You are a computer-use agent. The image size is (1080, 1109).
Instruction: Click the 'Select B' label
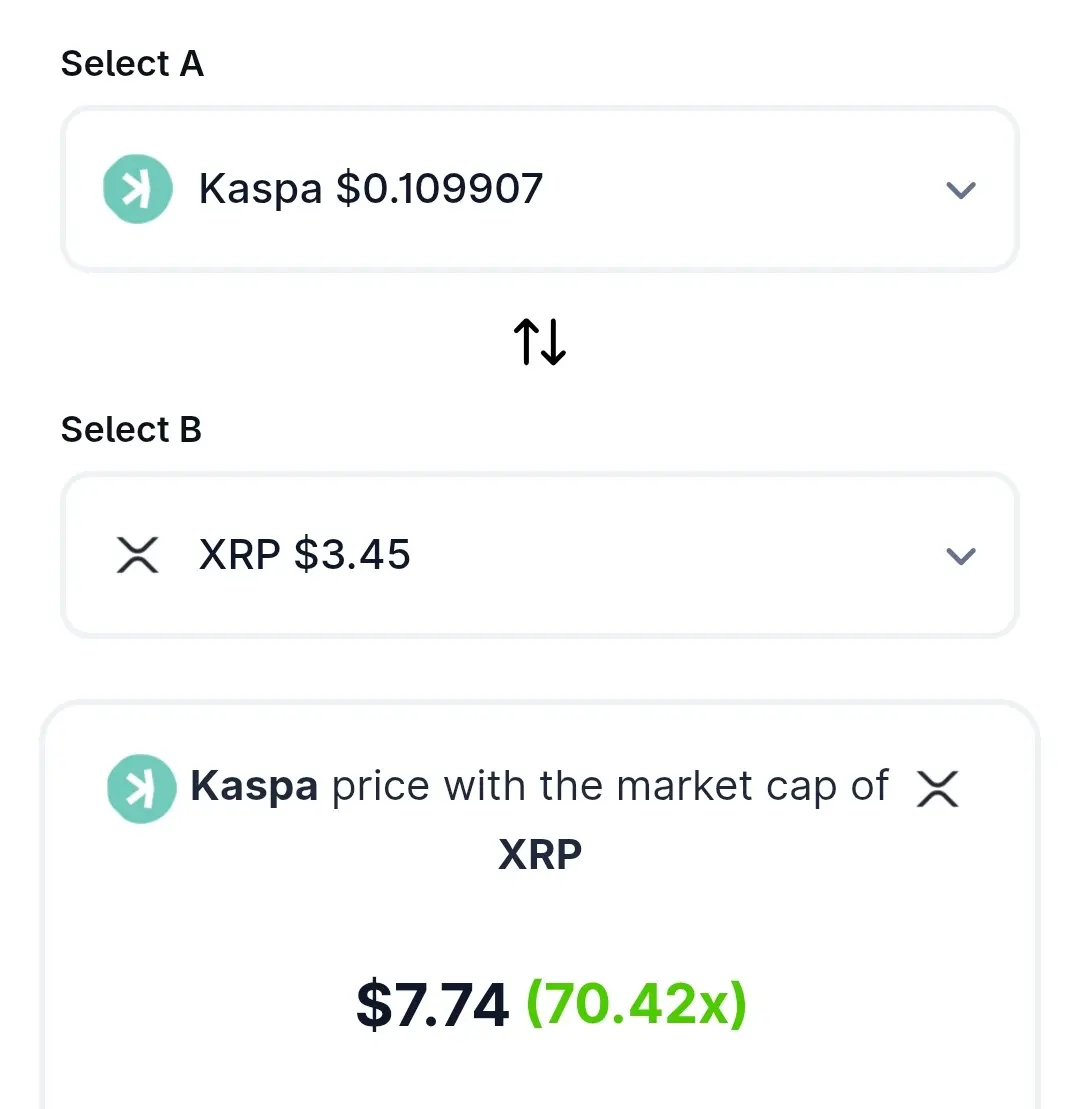pyautogui.click(x=132, y=429)
